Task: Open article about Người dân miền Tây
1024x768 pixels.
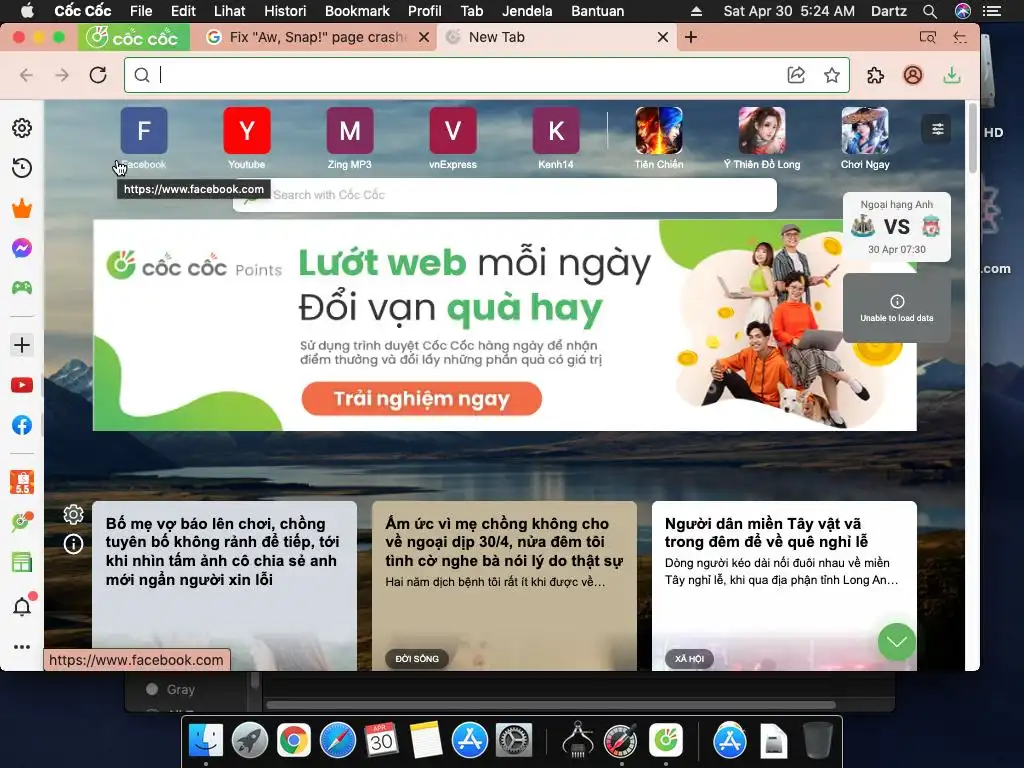Action: pyautogui.click(x=784, y=586)
